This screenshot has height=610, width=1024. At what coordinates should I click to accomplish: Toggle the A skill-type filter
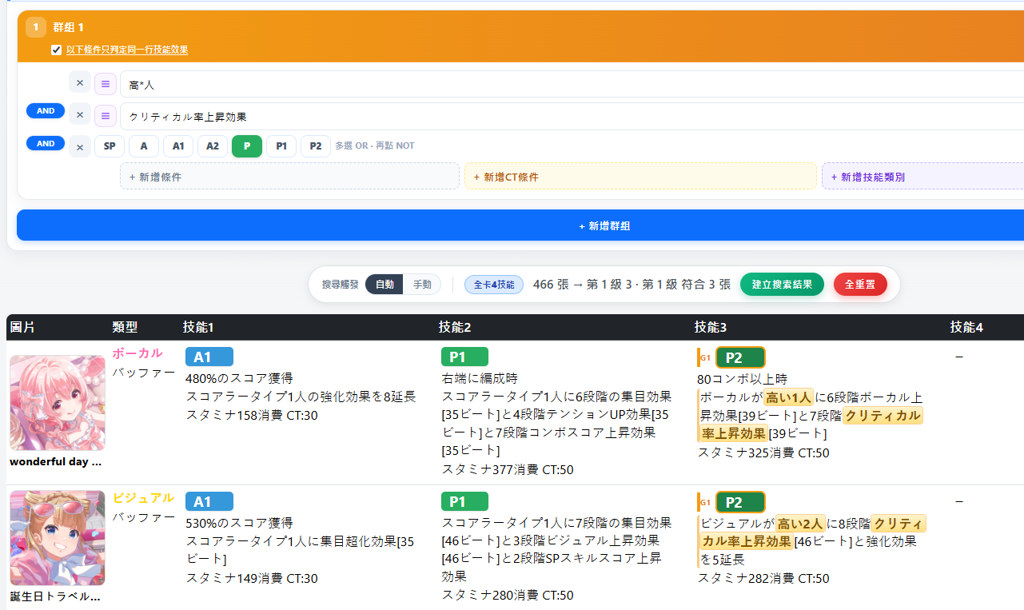coord(144,146)
